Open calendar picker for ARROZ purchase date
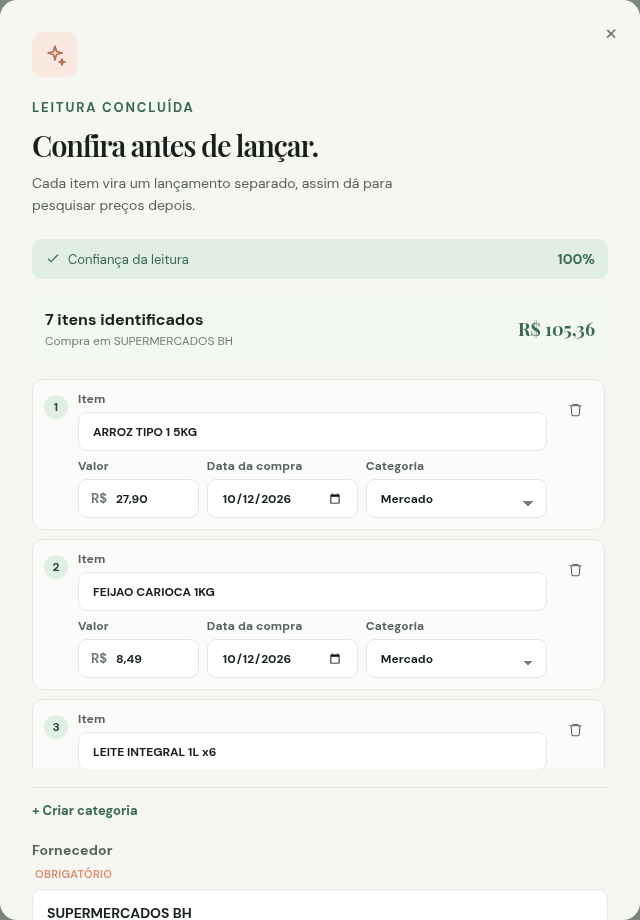640x920 pixels. [x=335, y=499]
